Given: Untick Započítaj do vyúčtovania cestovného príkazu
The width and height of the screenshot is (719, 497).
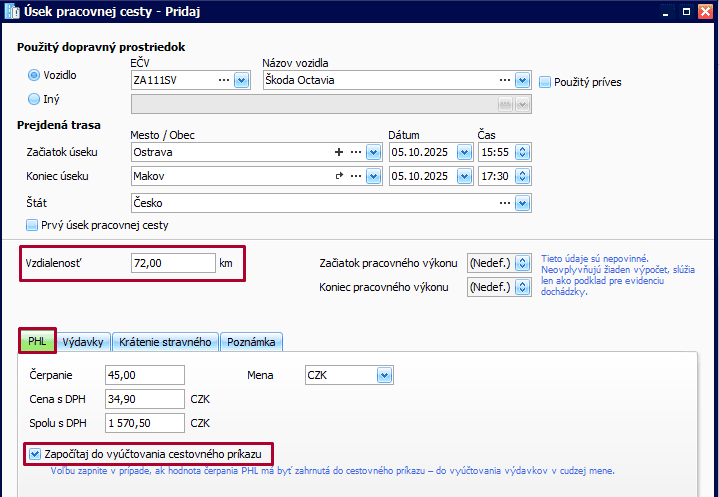Looking at the screenshot, I should coord(35,454).
